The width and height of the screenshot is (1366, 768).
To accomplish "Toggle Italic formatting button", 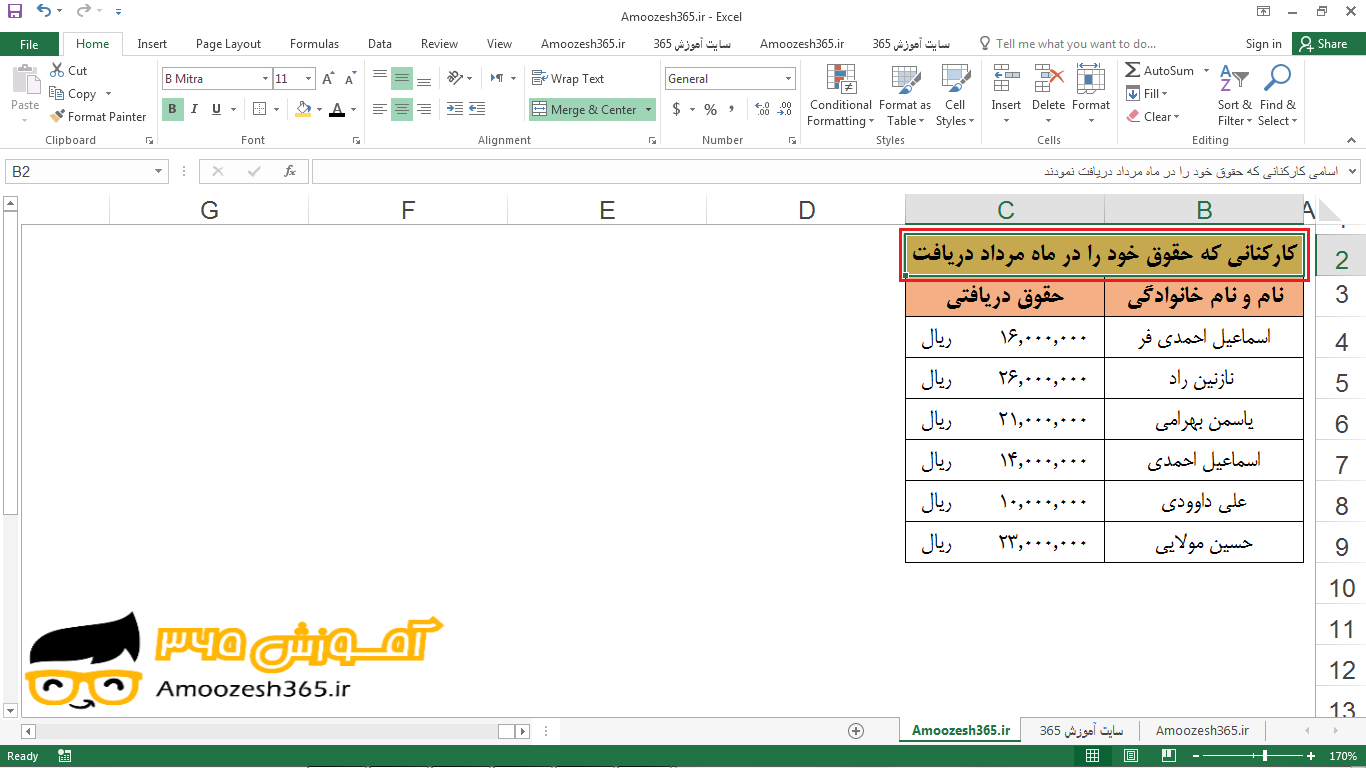I will tap(194, 110).
